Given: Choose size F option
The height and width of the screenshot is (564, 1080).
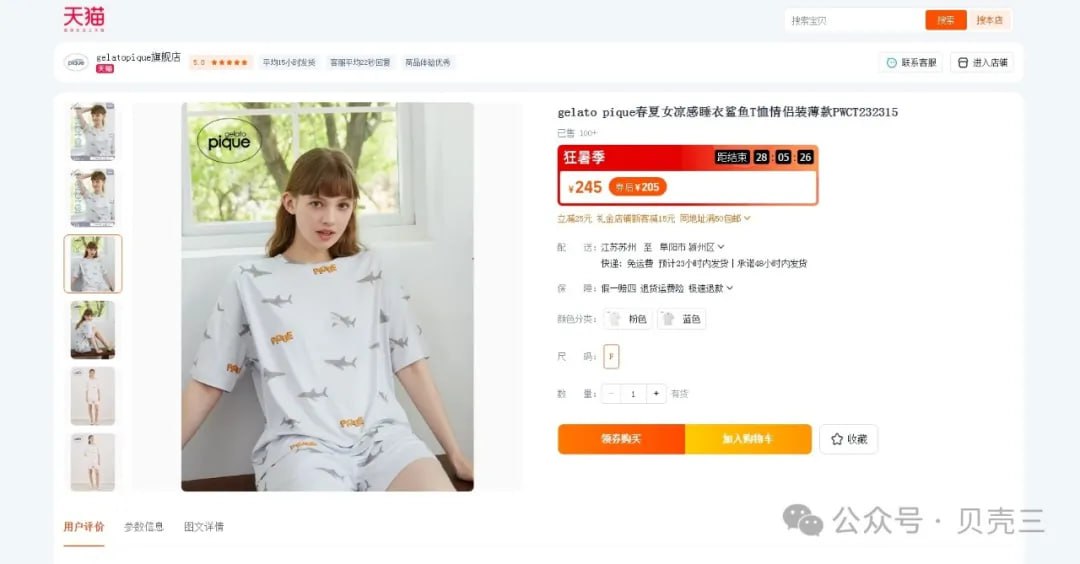Looking at the screenshot, I should (x=611, y=356).
